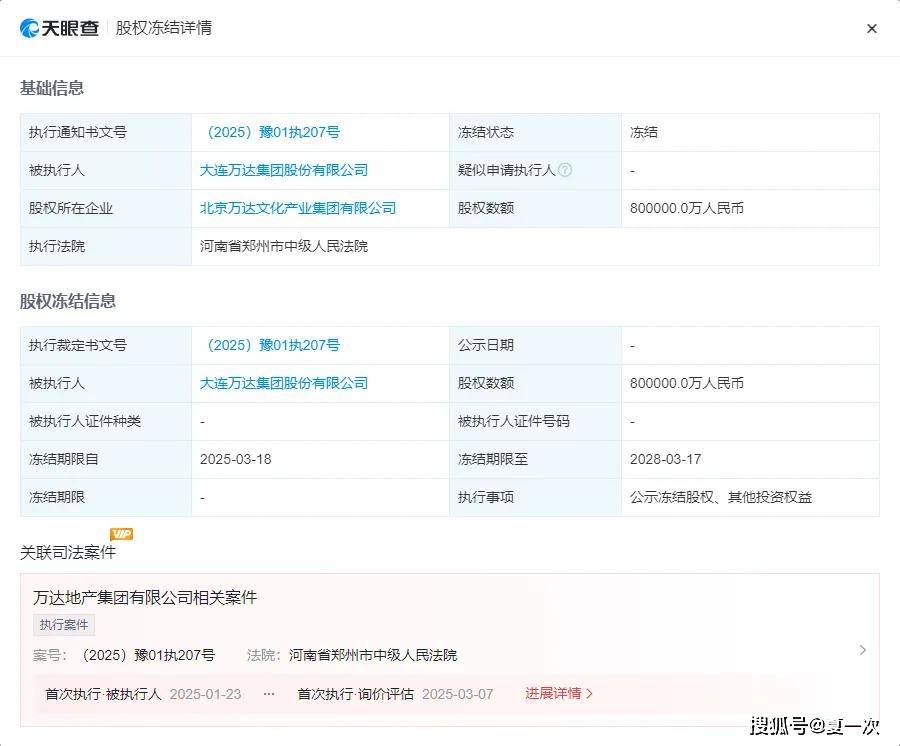This screenshot has height=746, width=900.
Task: Click the ellipsis between case progress steps
Action: [x=269, y=694]
